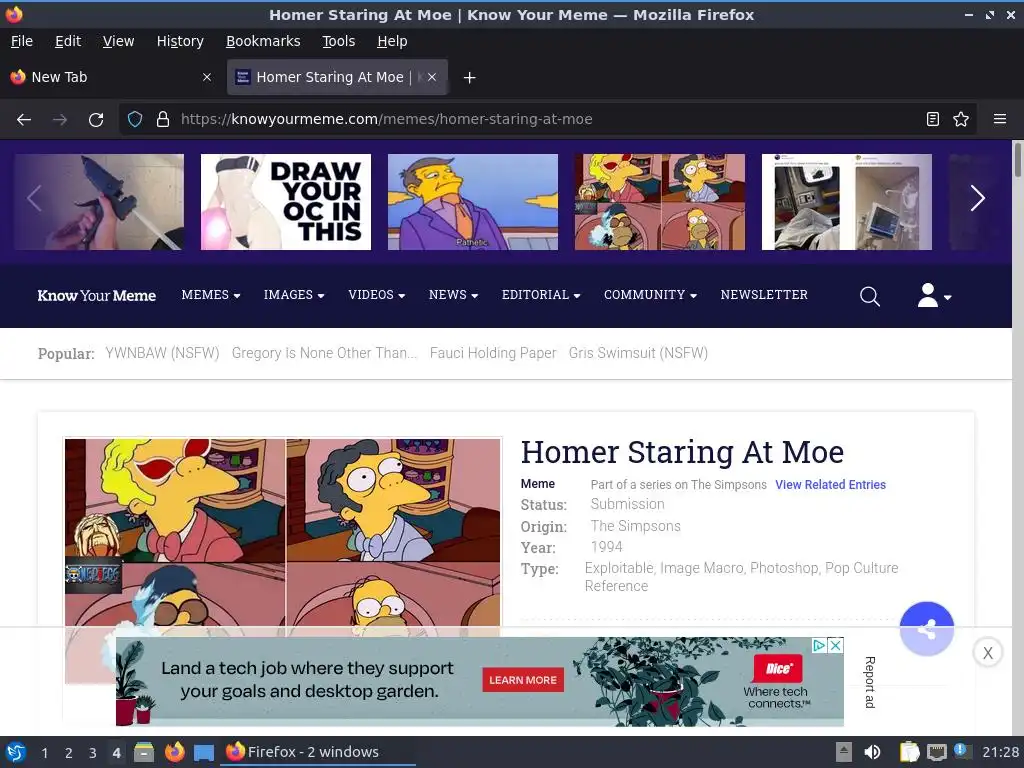The image size is (1024, 768).
Task: Switch to workspace 3 in taskbar
Action: coord(92,752)
